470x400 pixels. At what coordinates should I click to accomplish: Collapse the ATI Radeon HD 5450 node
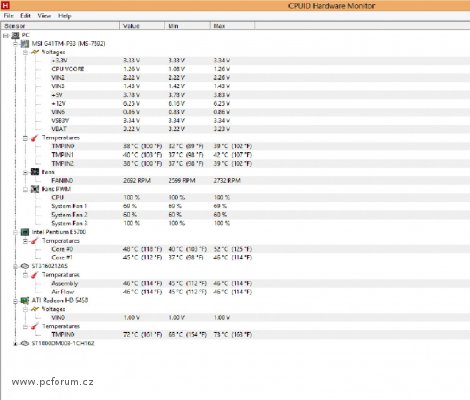tap(15, 301)
